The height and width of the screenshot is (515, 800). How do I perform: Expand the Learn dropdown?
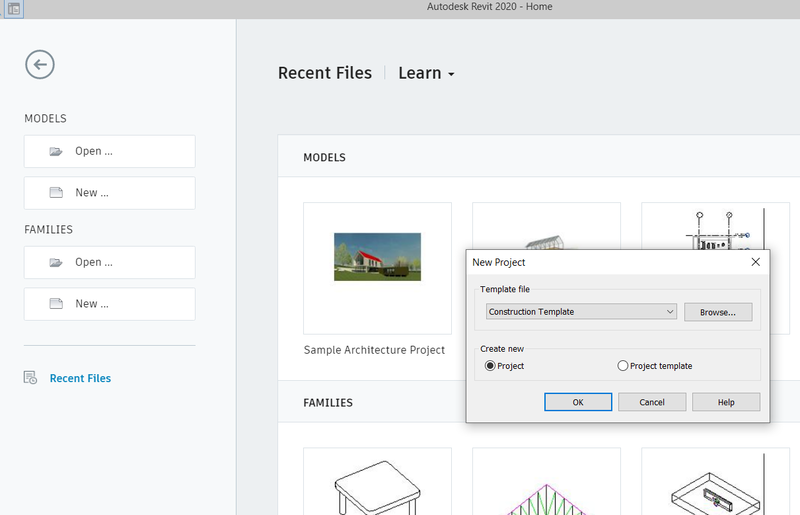tap(427, 73)
